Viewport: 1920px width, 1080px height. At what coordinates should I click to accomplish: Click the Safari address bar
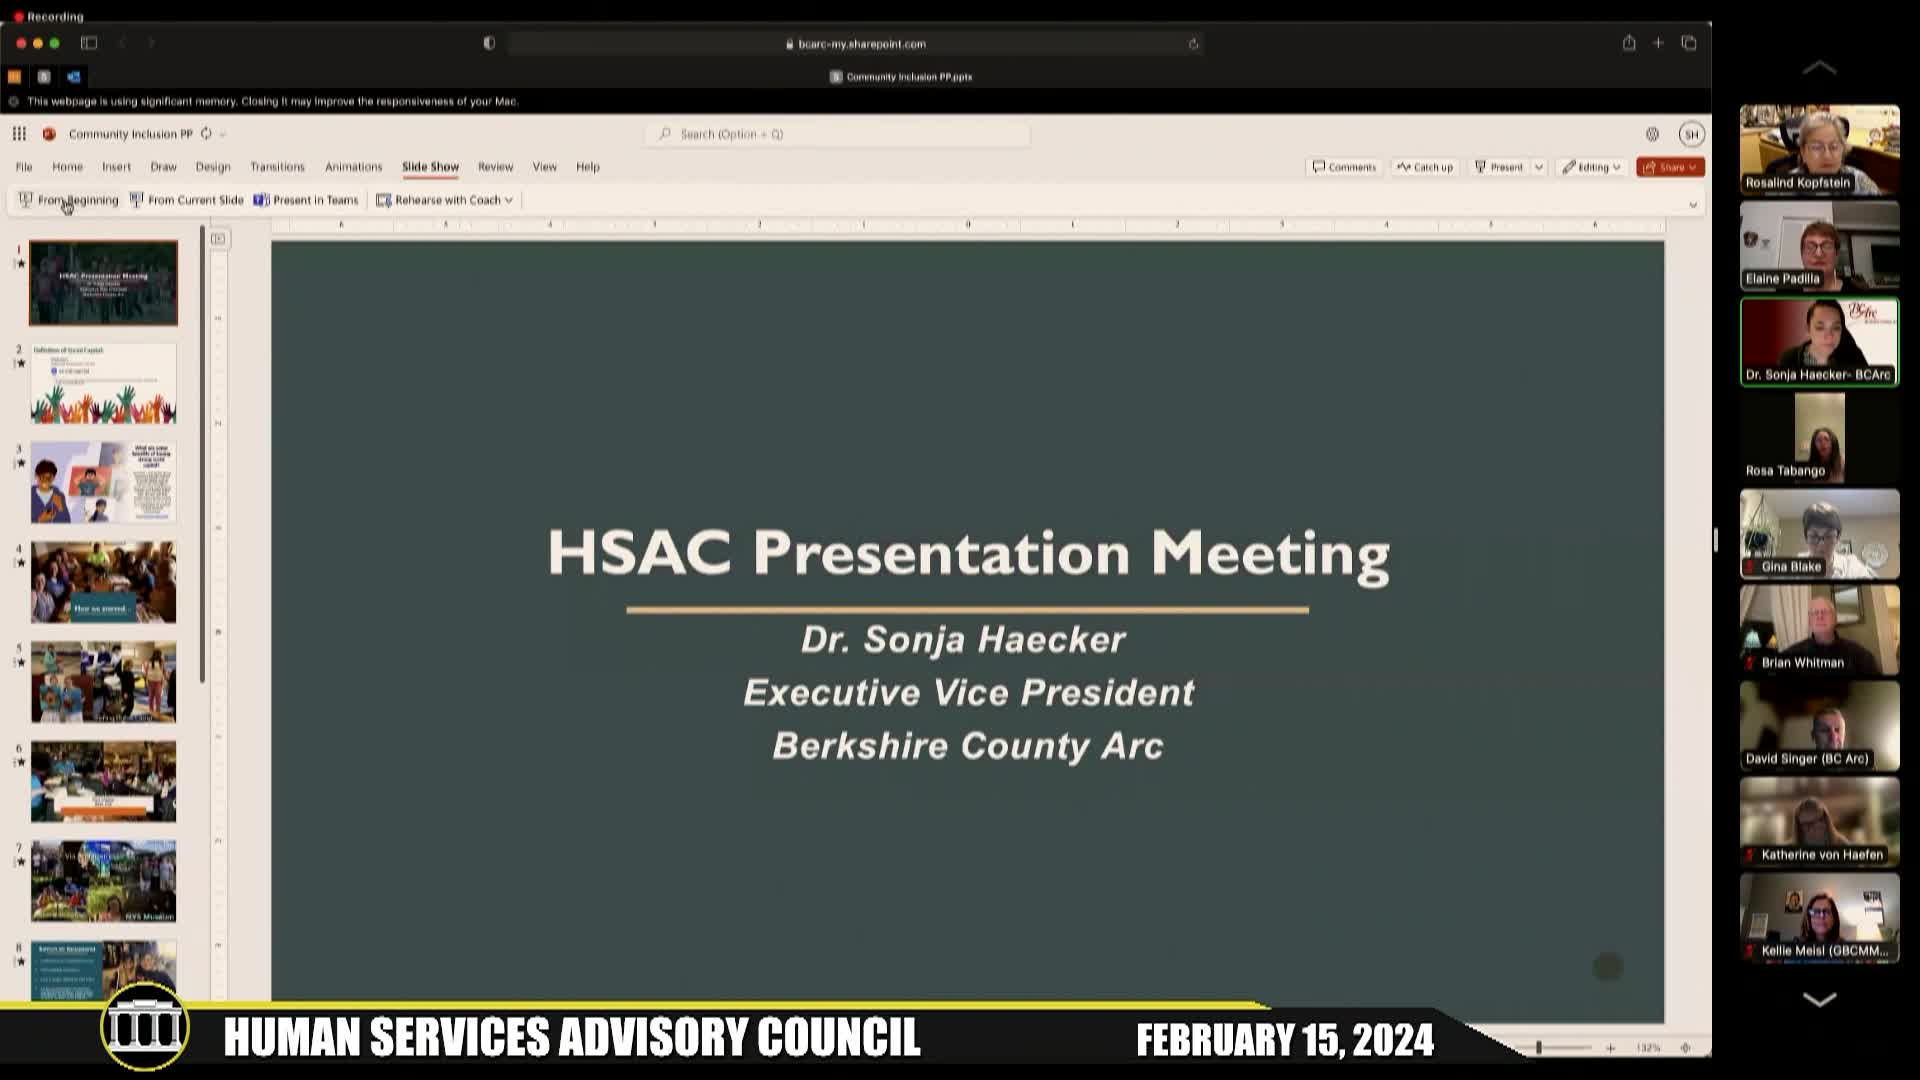coord(856,44)
